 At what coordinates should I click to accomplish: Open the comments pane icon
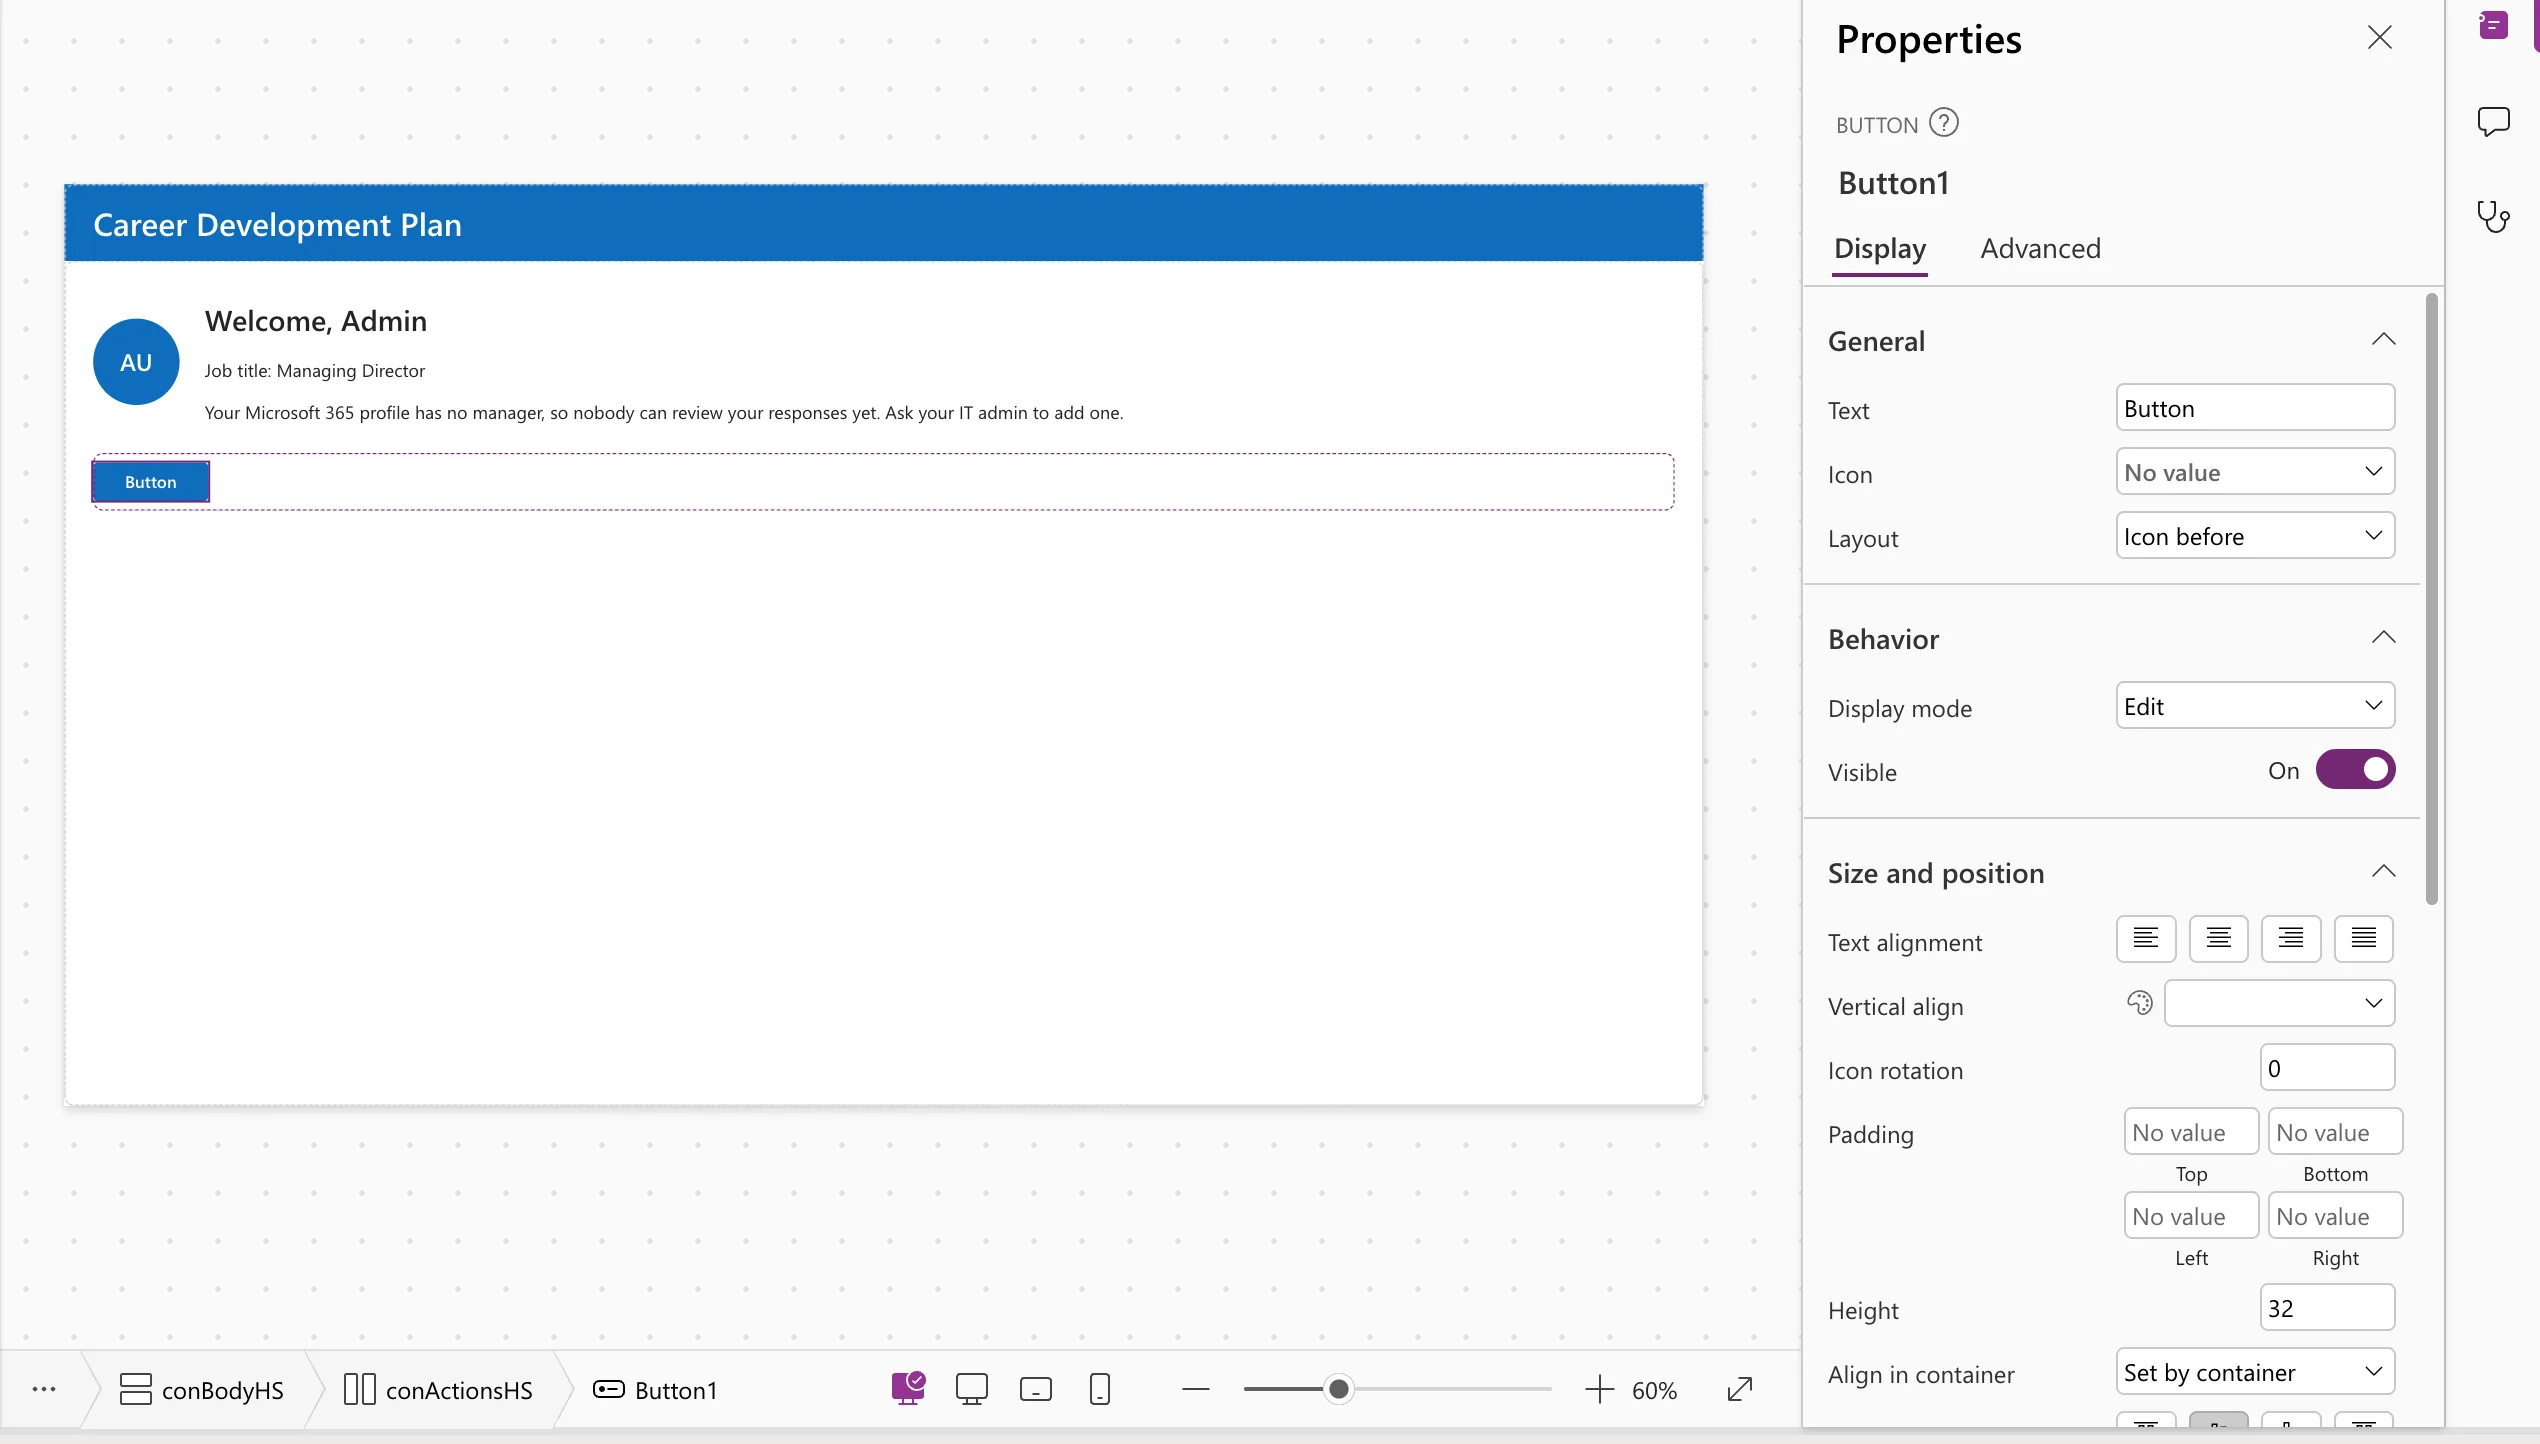click(2493, 122)
